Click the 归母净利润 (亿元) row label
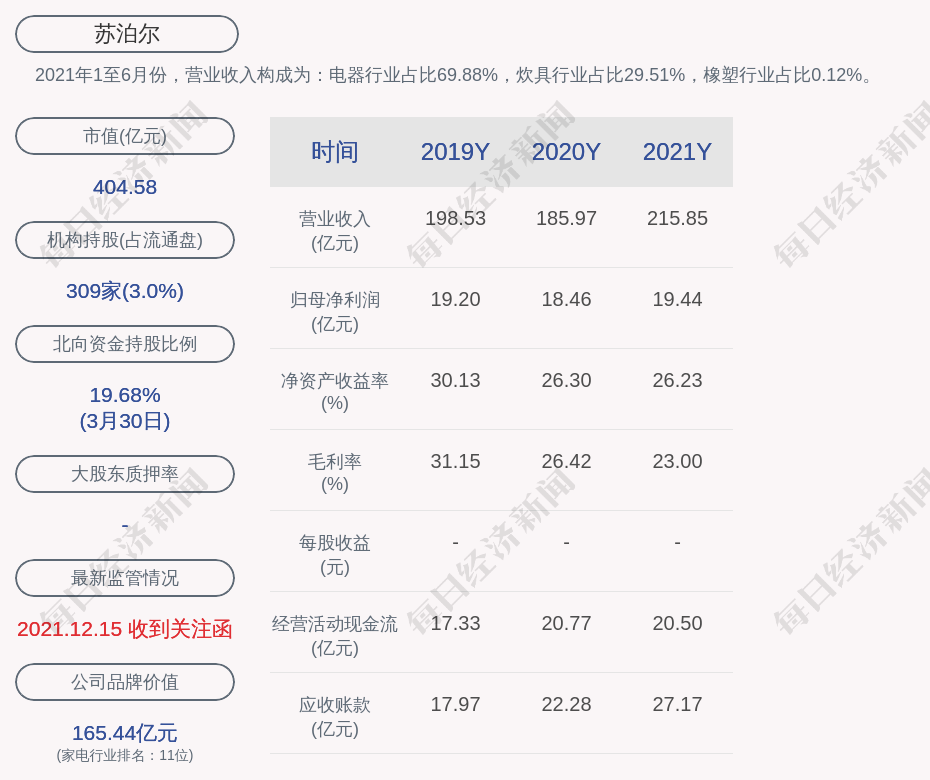 pos(335,312)
